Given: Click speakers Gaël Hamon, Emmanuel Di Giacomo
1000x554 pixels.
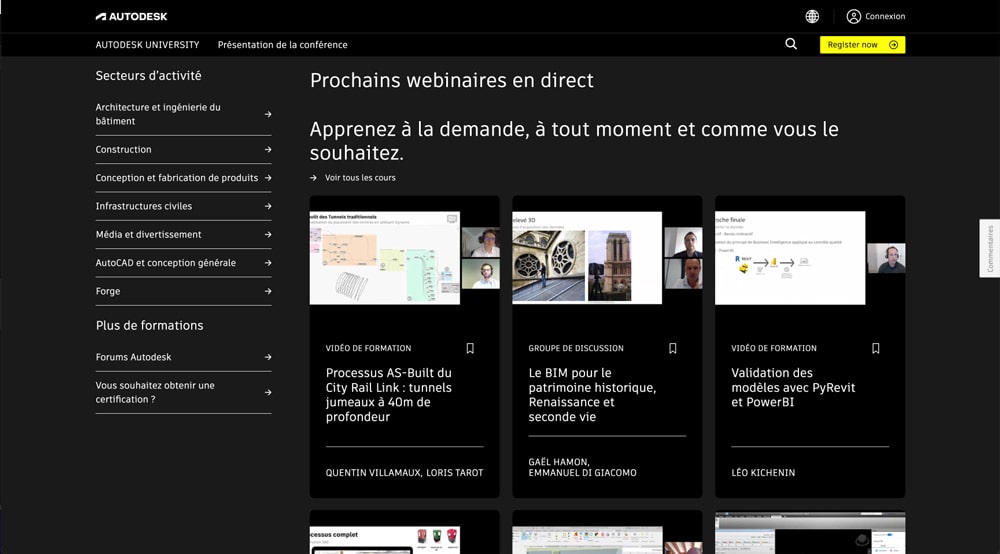Looking at the screenshot, I should point(582,467).
